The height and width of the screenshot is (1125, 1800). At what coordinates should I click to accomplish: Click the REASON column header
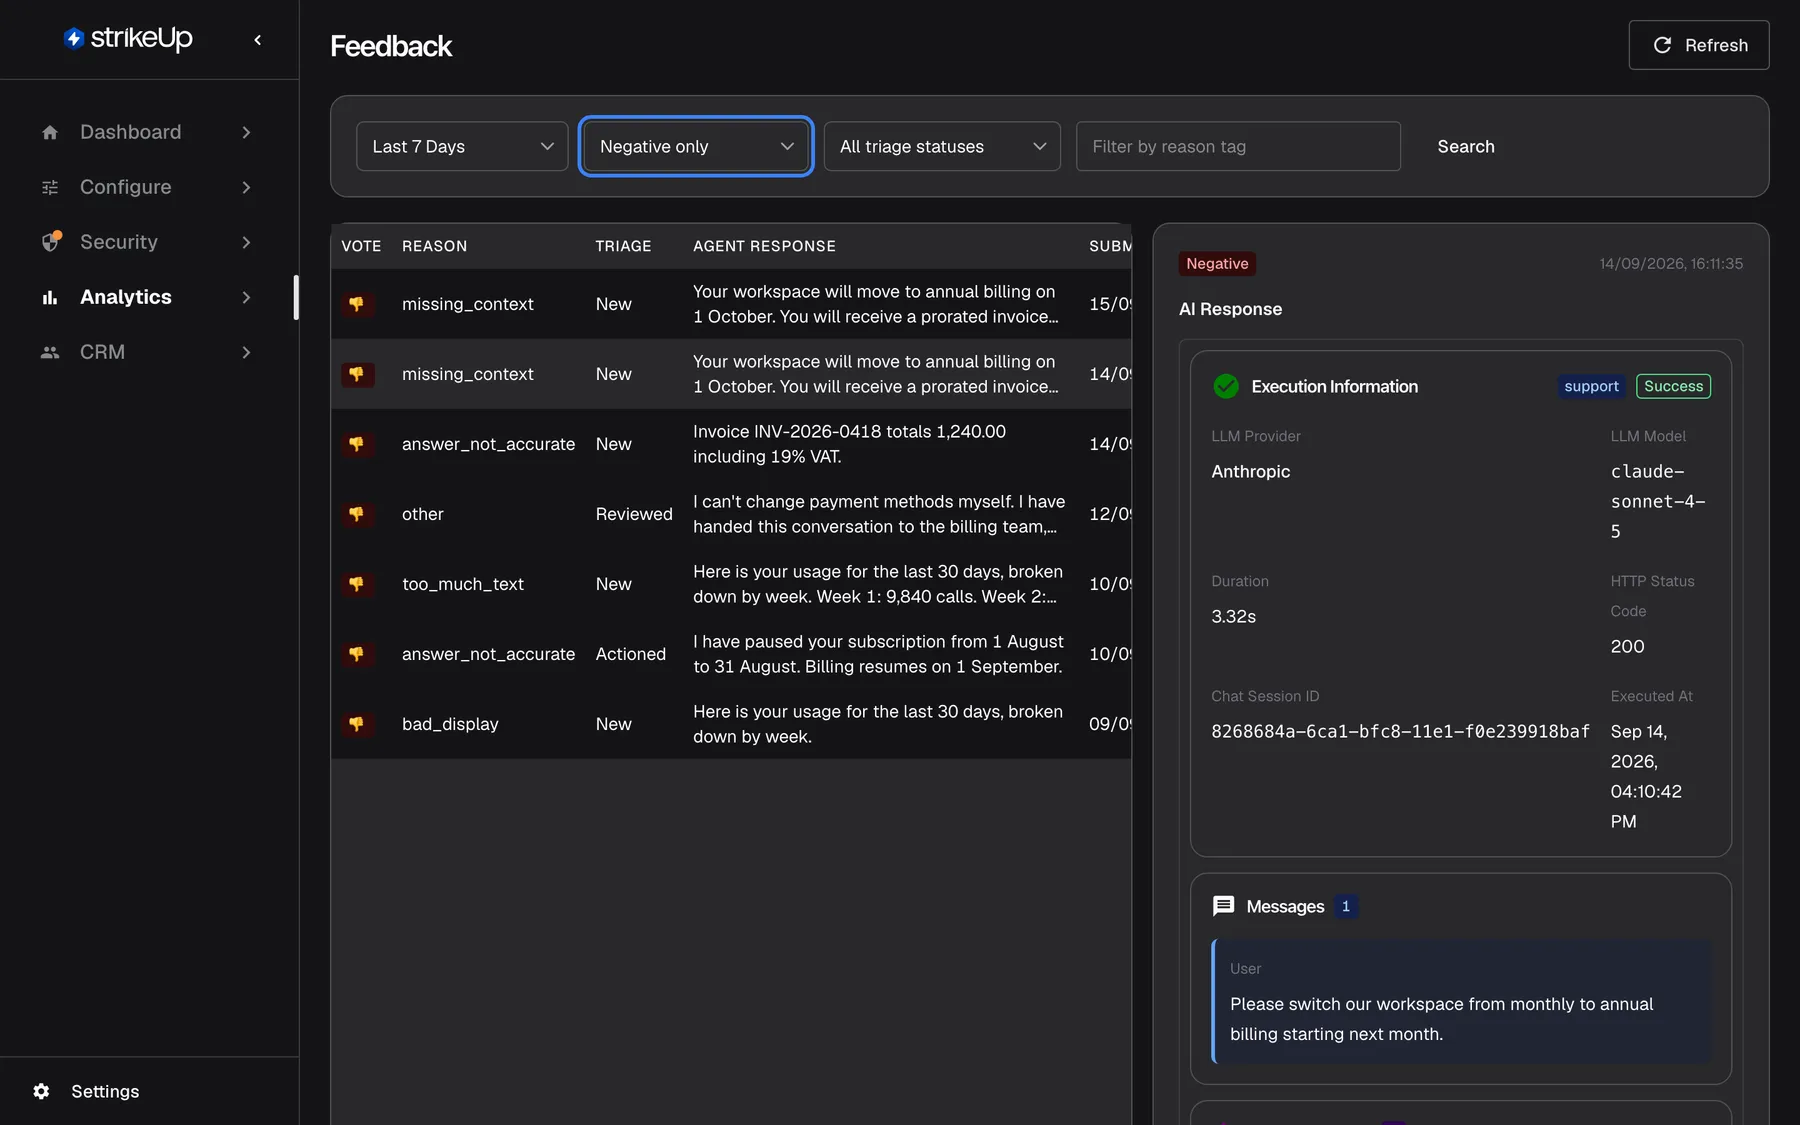coord(434,246)
